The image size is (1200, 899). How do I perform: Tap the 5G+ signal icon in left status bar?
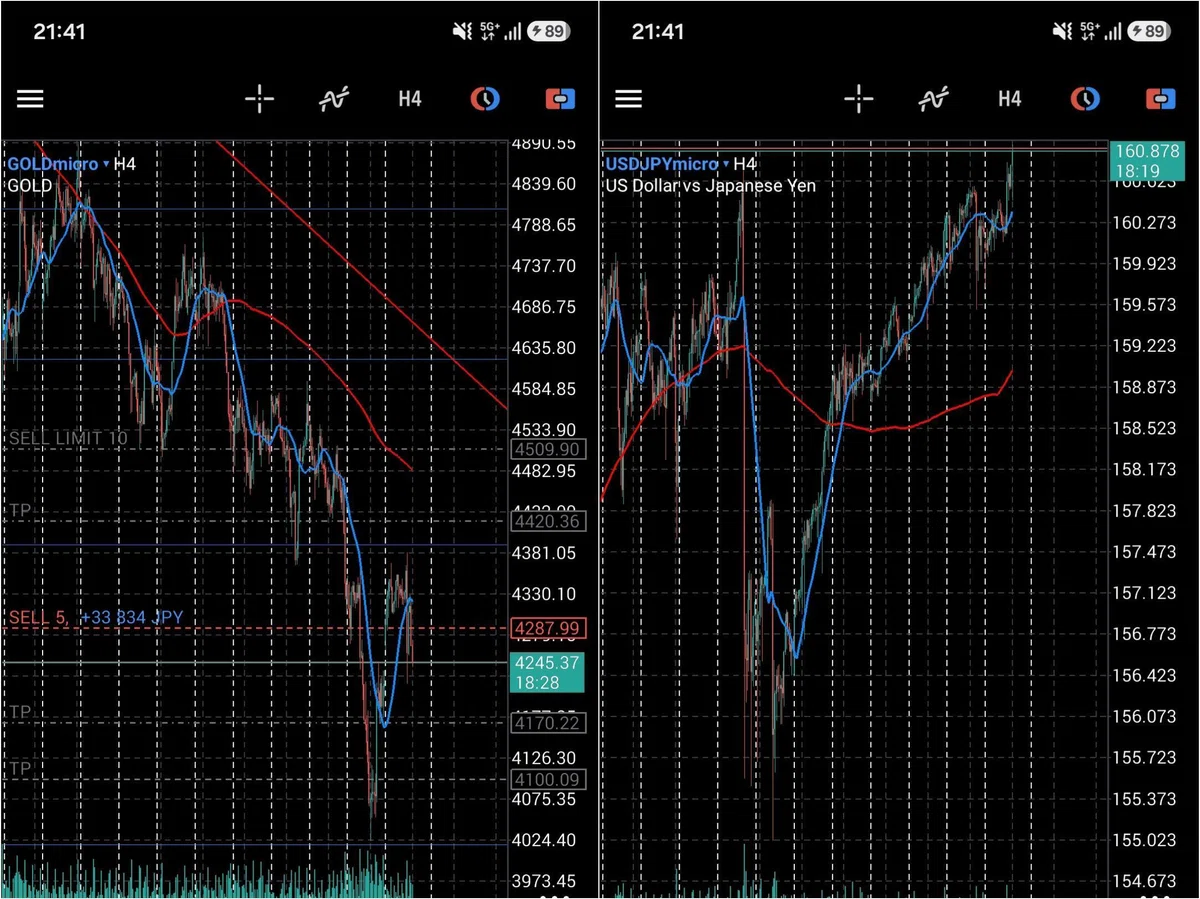[x=488, y=31]
